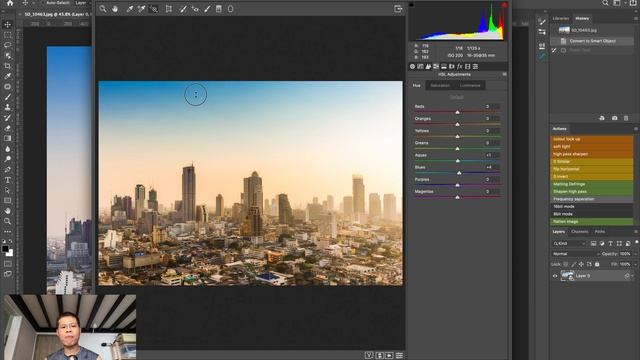The image size is (640, 360).
Task: Open the Normal blend mode dropdown
Action: (x=576, y=254)
